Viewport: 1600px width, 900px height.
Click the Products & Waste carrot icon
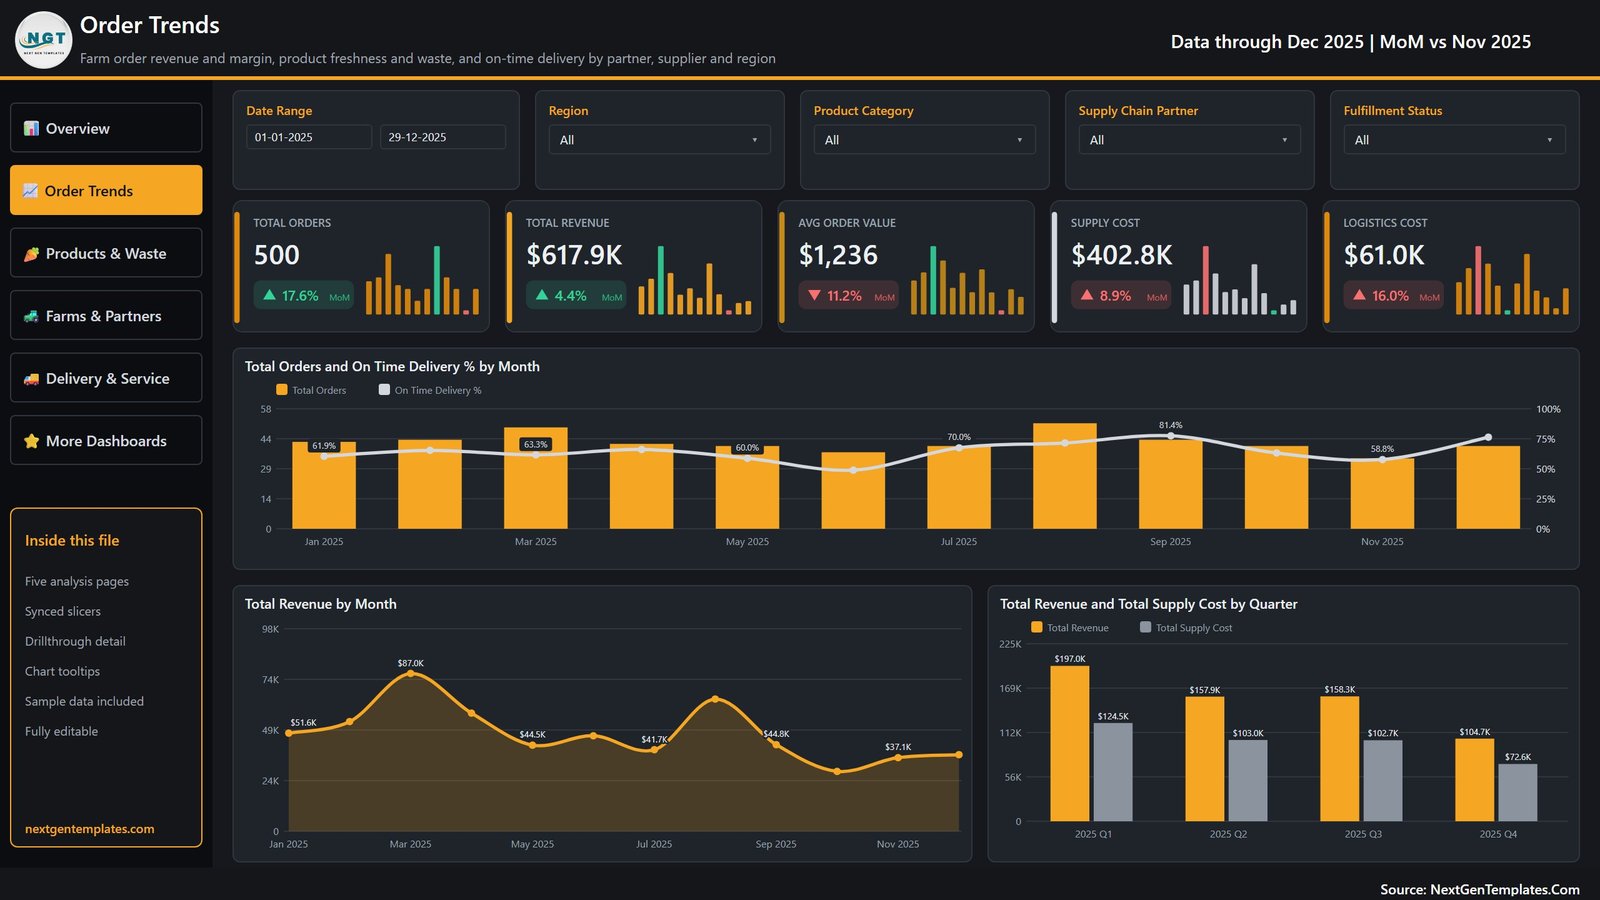pos(31,253)
